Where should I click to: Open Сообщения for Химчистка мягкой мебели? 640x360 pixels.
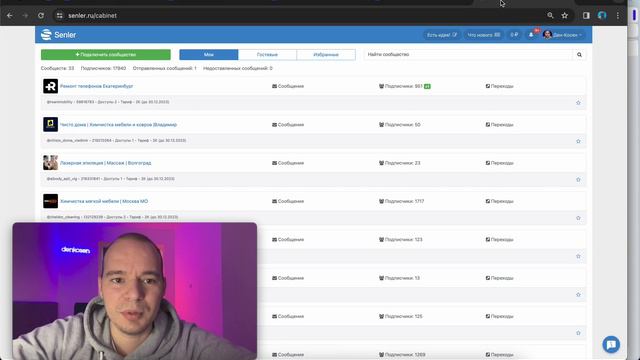click(x=288, y=201)
